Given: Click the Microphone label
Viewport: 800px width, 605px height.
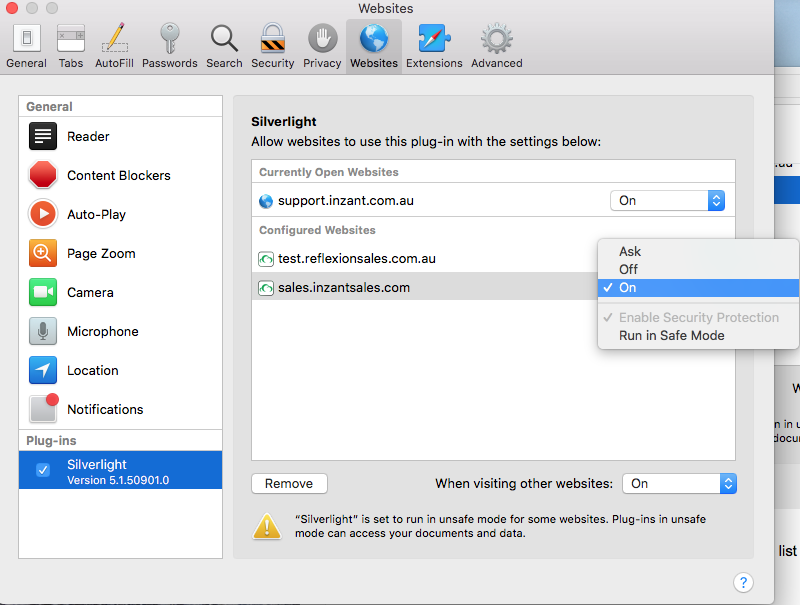Looking at the screenshot, I should click(103, 332).
